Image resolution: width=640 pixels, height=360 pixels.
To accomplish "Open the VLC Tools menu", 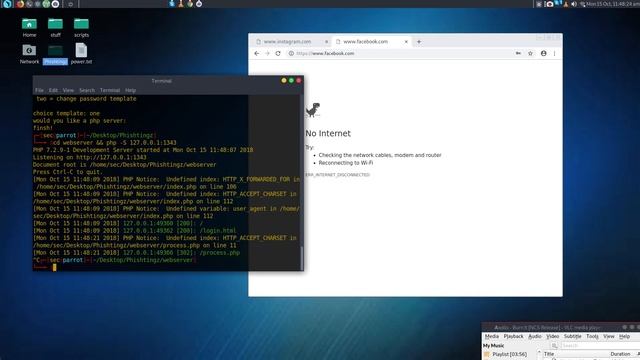I will (x=592, y=336).
